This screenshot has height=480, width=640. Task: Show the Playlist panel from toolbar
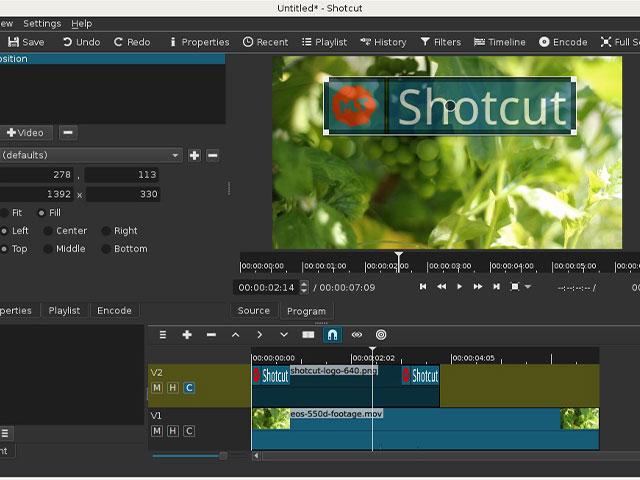tap(324, 42)
